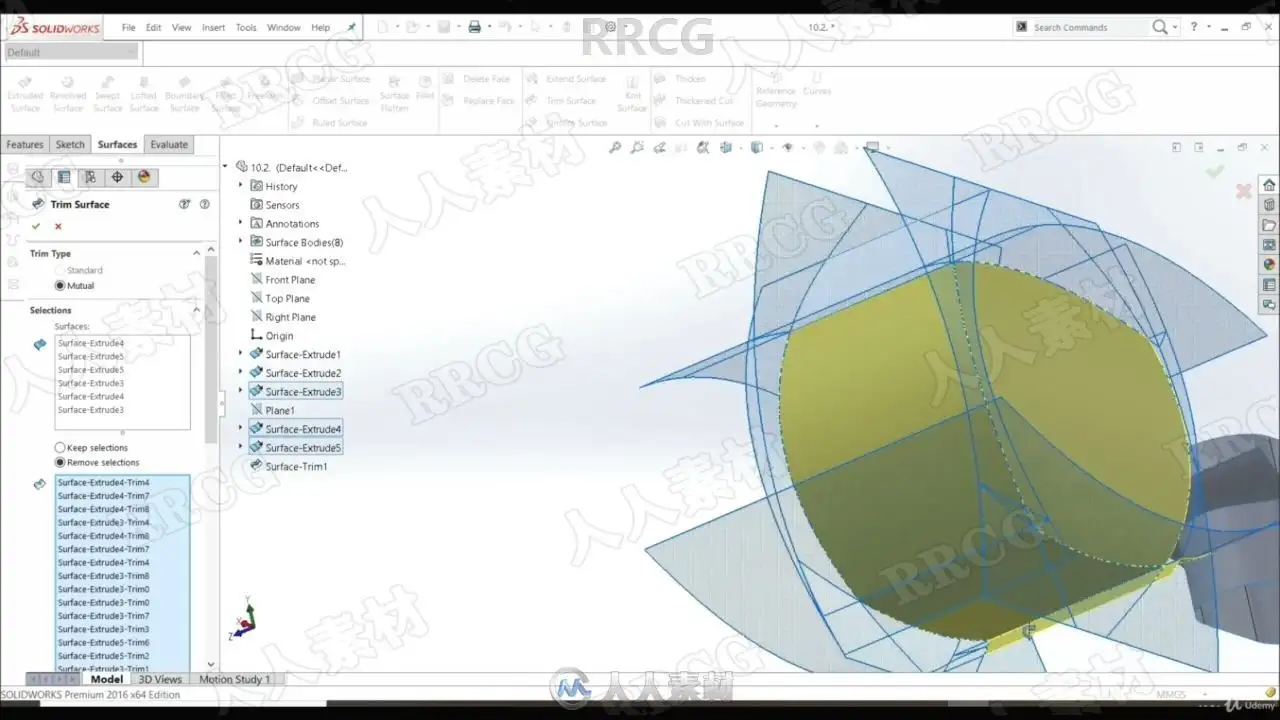Choose the Remove selections radio button
Viewport: 1280px width, 720px height.
pyautogui.click(x=60, y=462)
